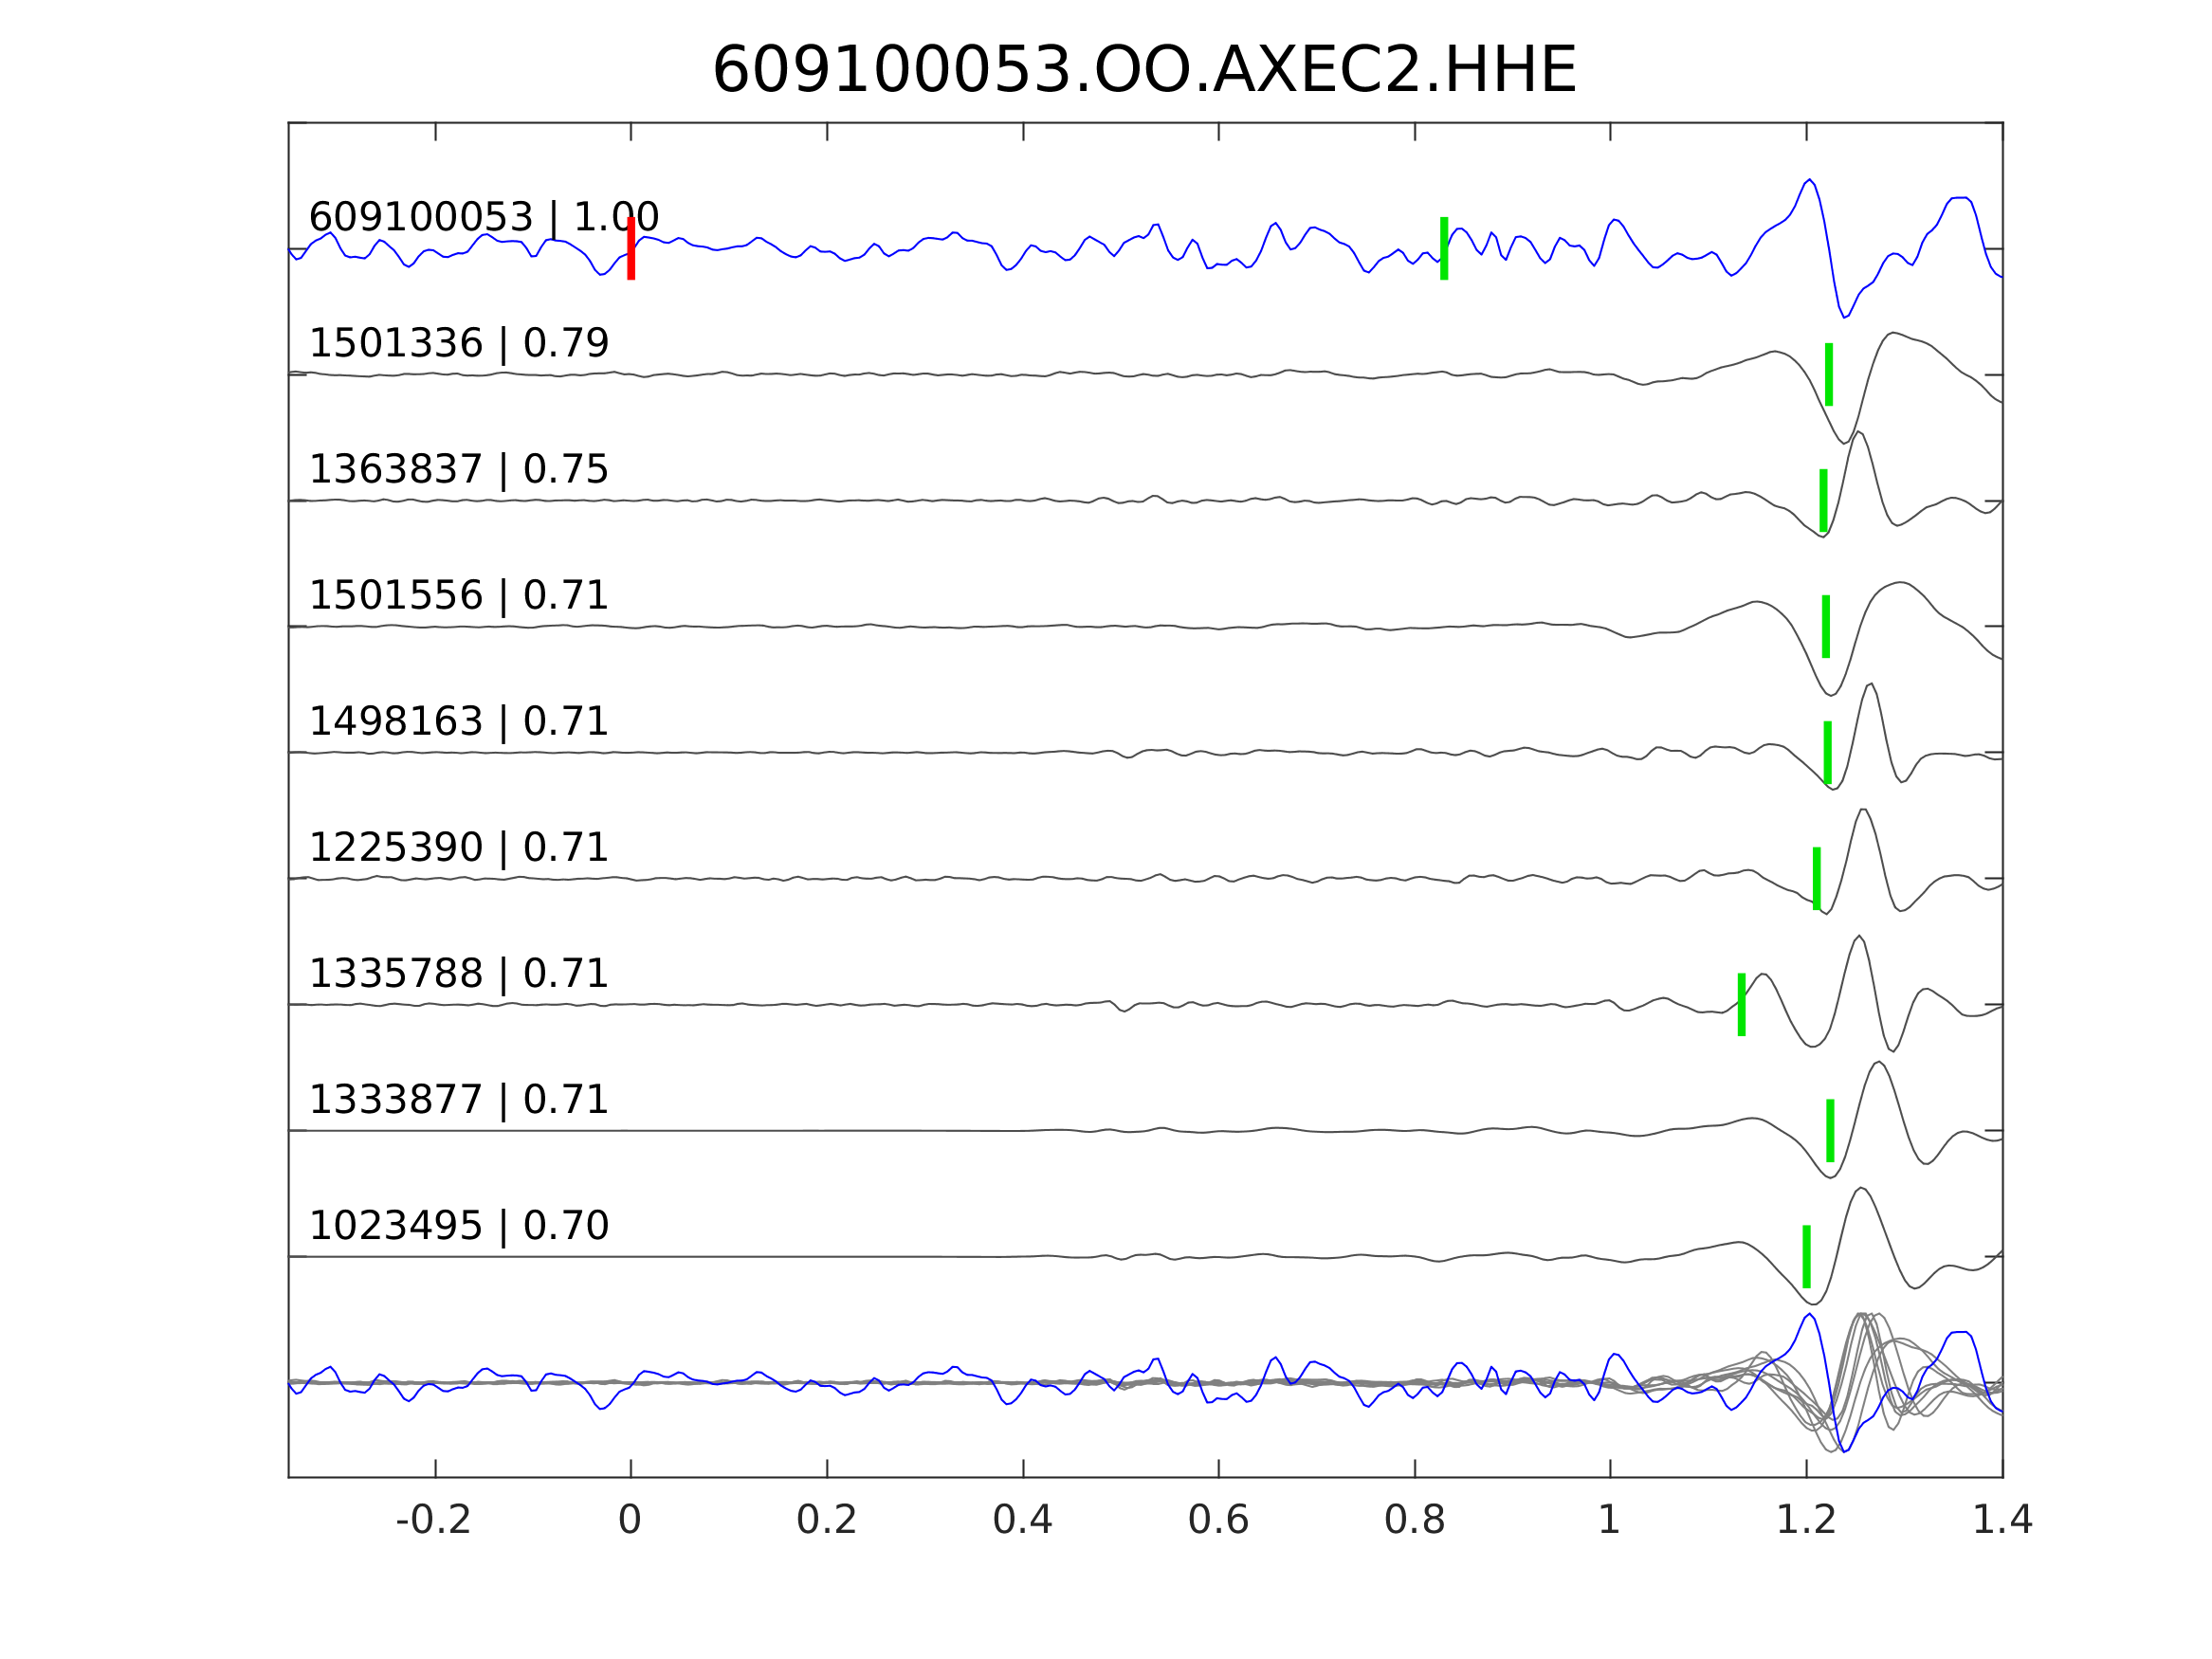Click the x-axis tick label 1.4
This screenshot has height=1659, width=2212.
point(2002,1520)
